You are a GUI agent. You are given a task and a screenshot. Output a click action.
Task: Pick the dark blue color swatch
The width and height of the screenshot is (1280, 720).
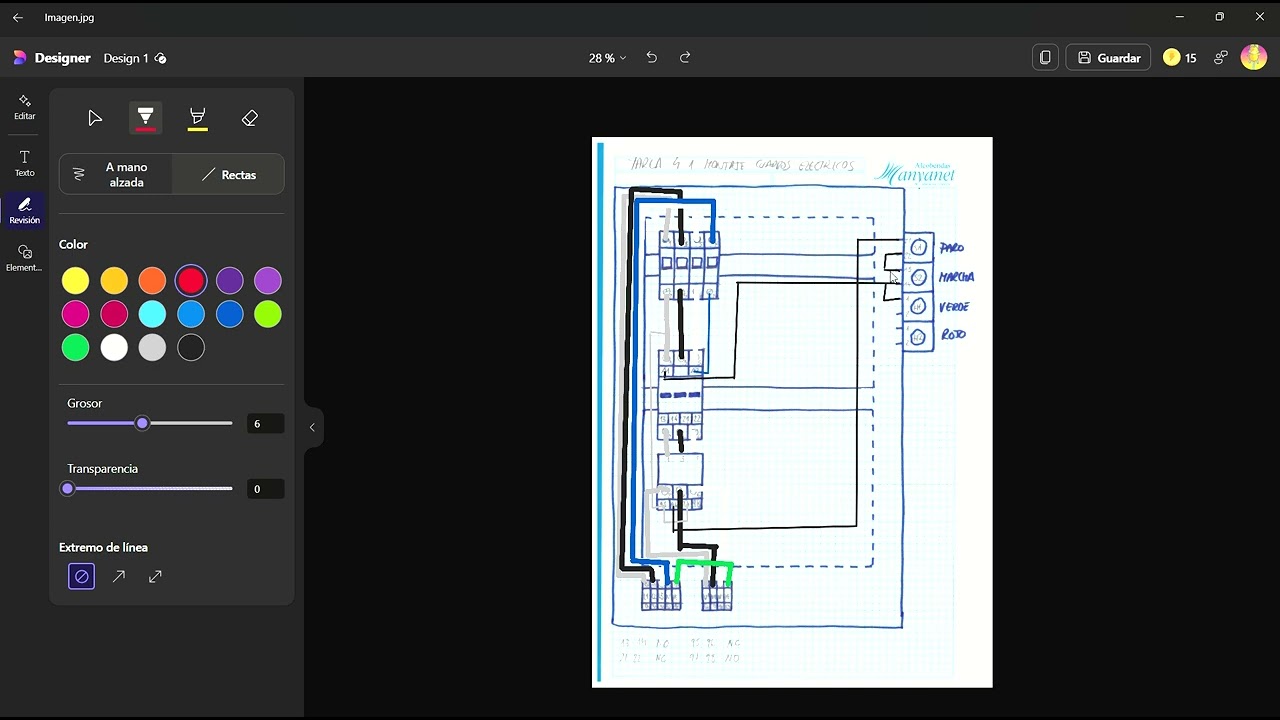point(229,314)
